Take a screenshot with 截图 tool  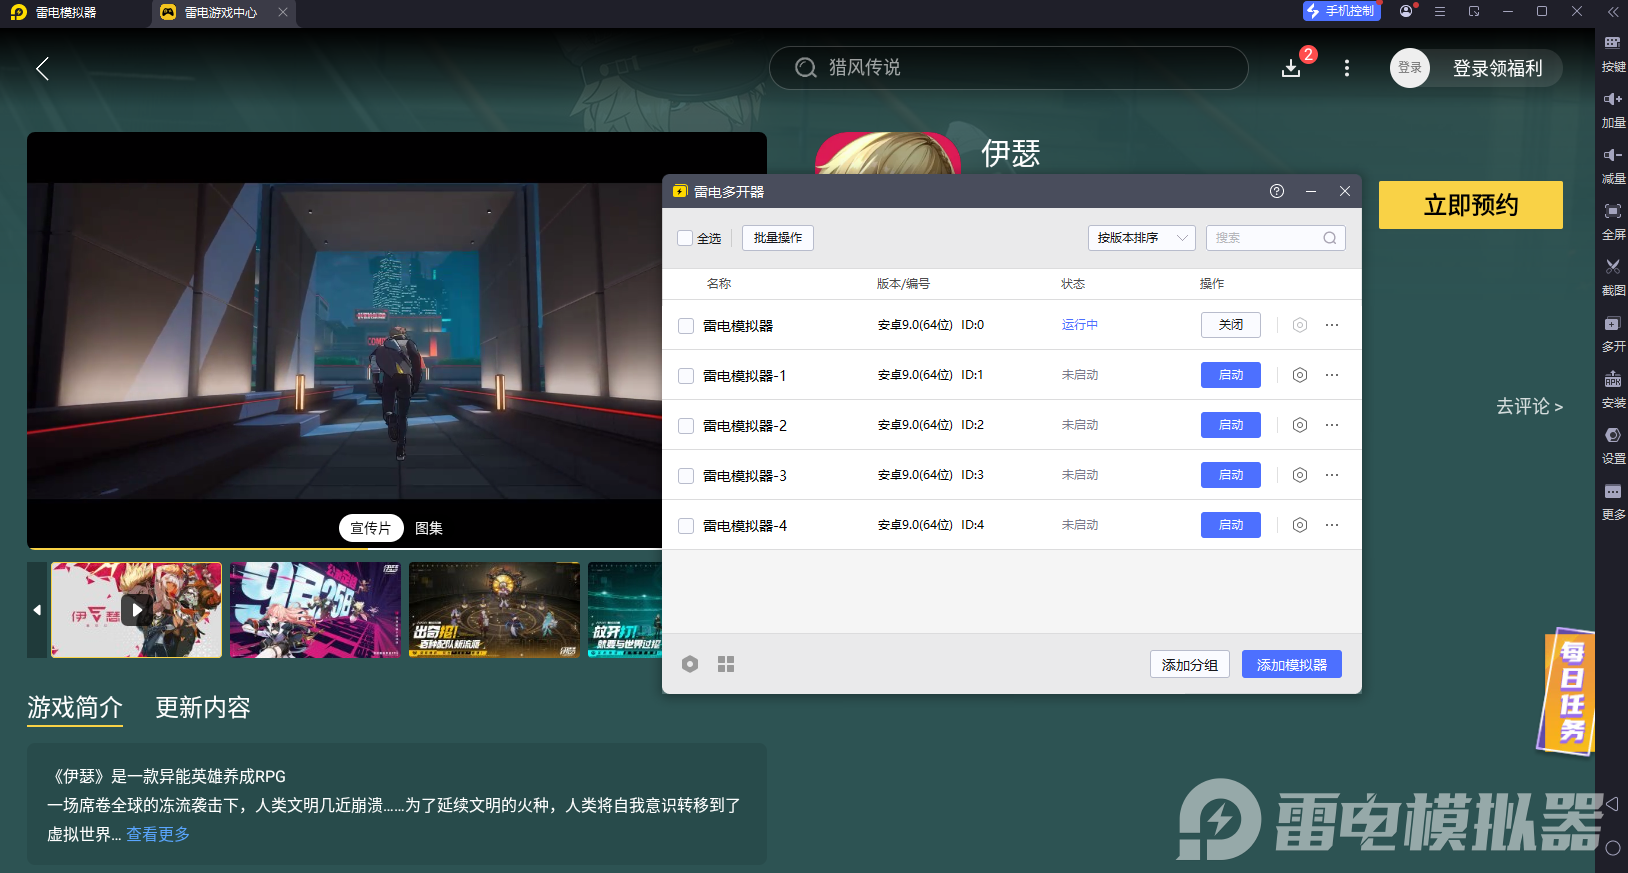pyautogui.click(x=1613, y=278)
